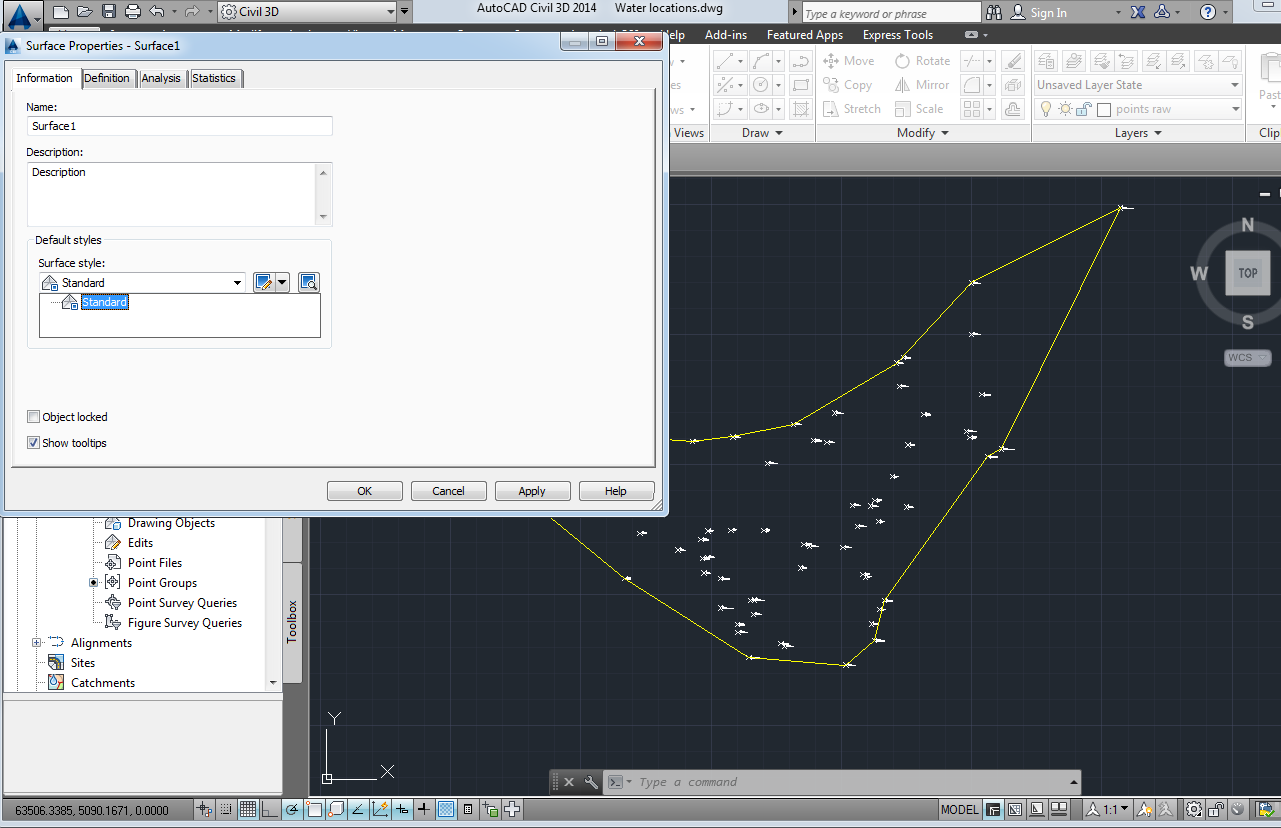
Task: Expand the Modify panel flyout
Action: click(922, 133)
